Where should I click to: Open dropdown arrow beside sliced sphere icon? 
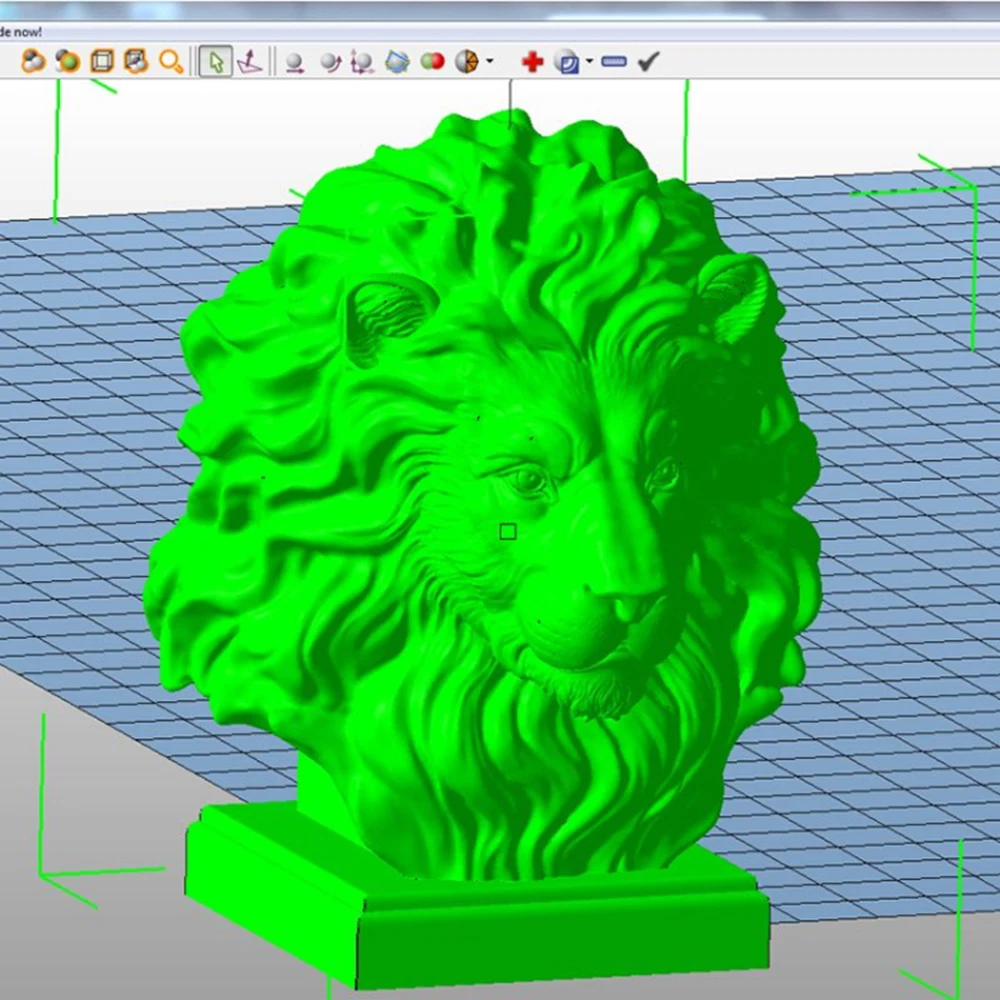click(490, 61)
